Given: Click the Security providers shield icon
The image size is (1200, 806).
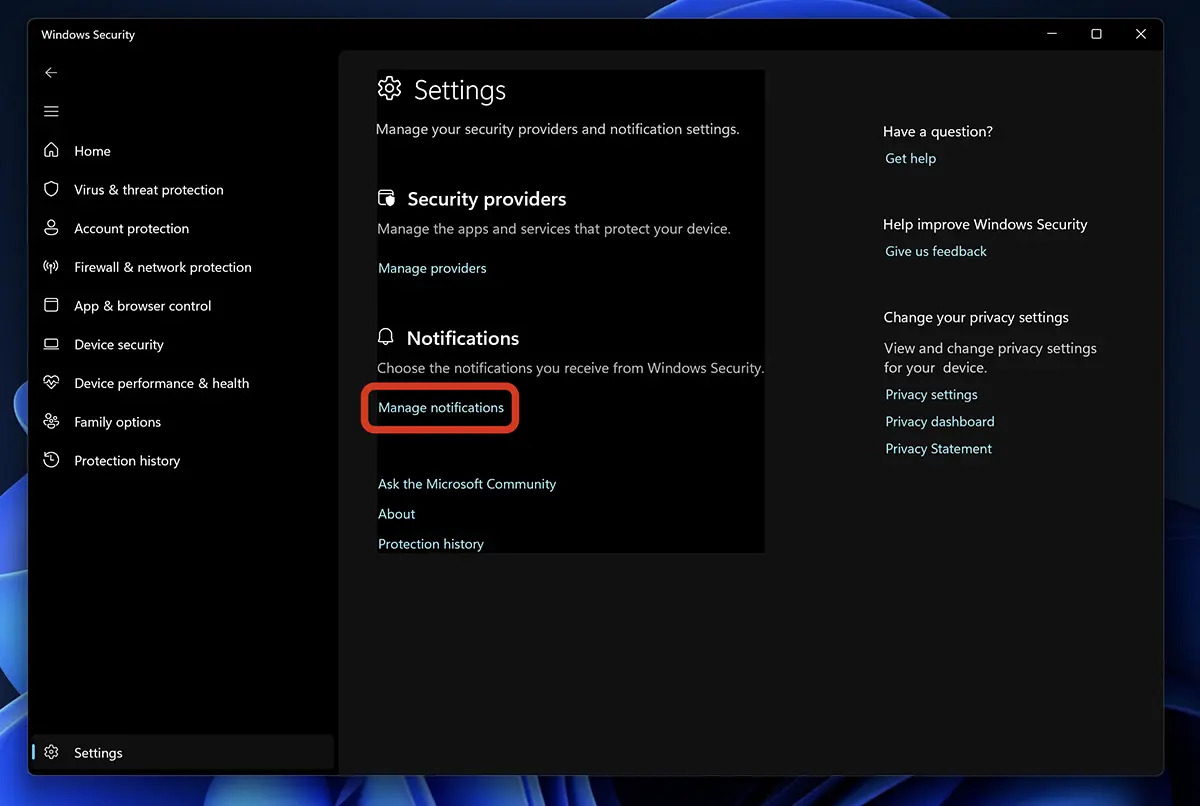Looking at the screenshot, I should 387,198.
